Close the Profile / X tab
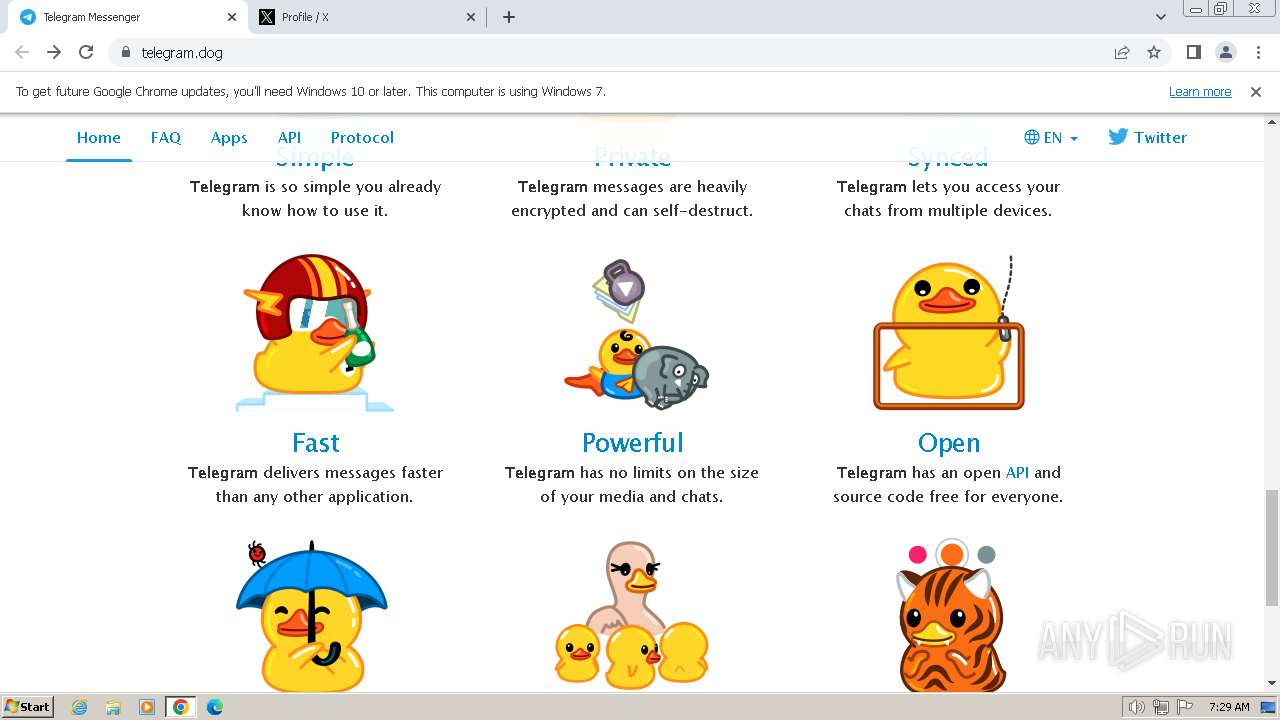 472,17
